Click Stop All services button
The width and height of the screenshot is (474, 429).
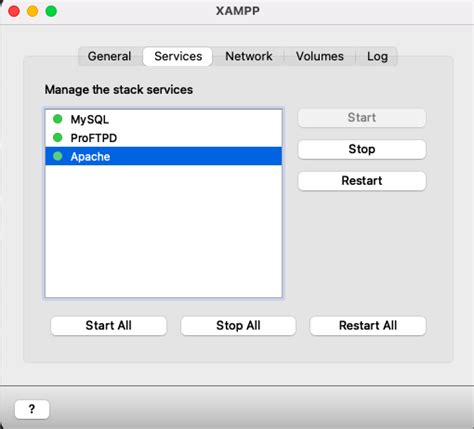click(x=238, y=326)
